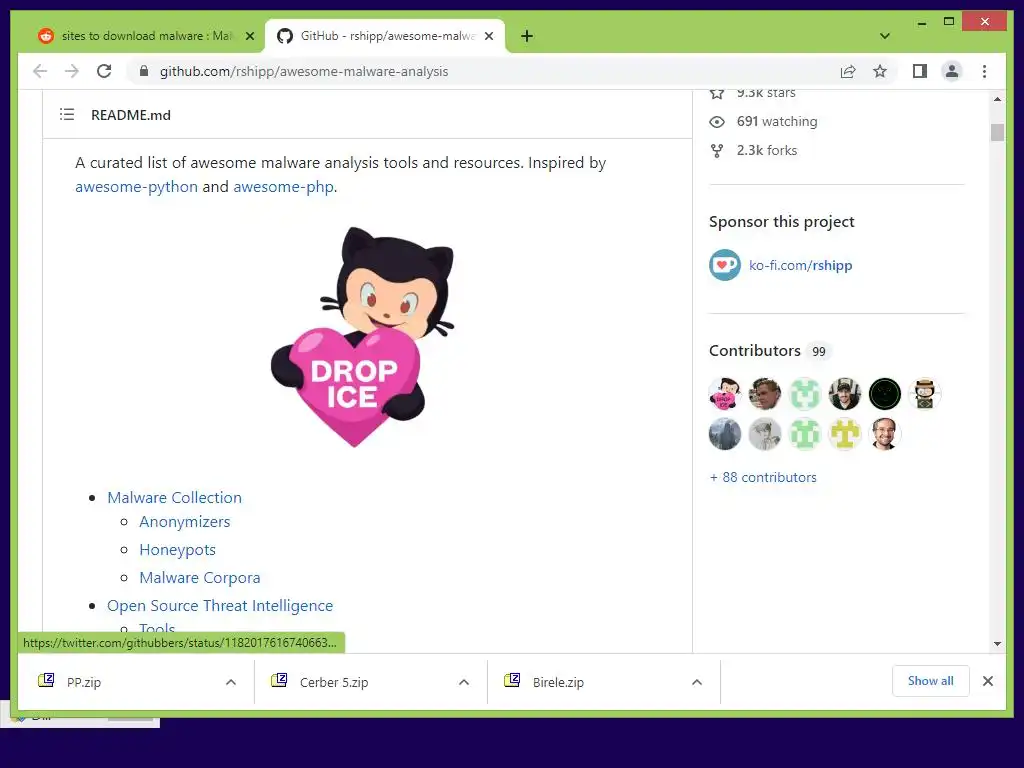The width and height of the screenshot is (1024, 768).
Task: Share this page via the share icon
Action: pos(848,71)
